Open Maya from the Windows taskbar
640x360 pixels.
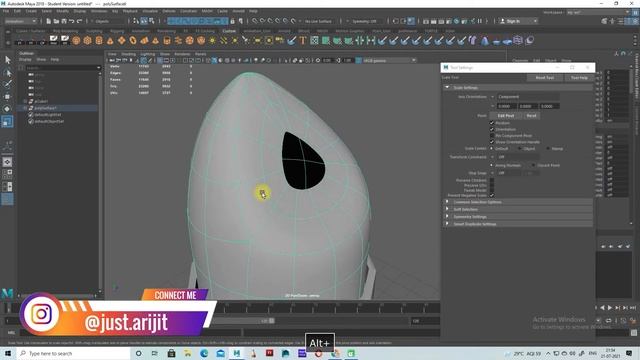pos(237,353)
